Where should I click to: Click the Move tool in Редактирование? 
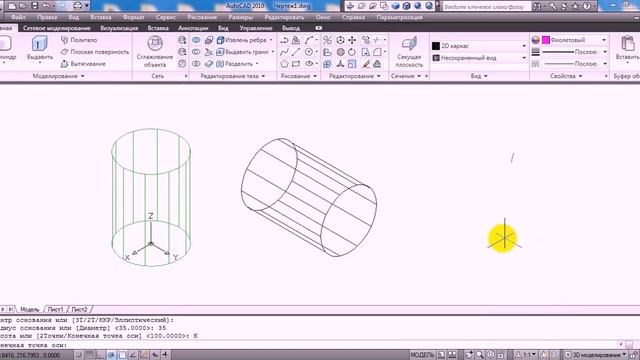point(352,40)
